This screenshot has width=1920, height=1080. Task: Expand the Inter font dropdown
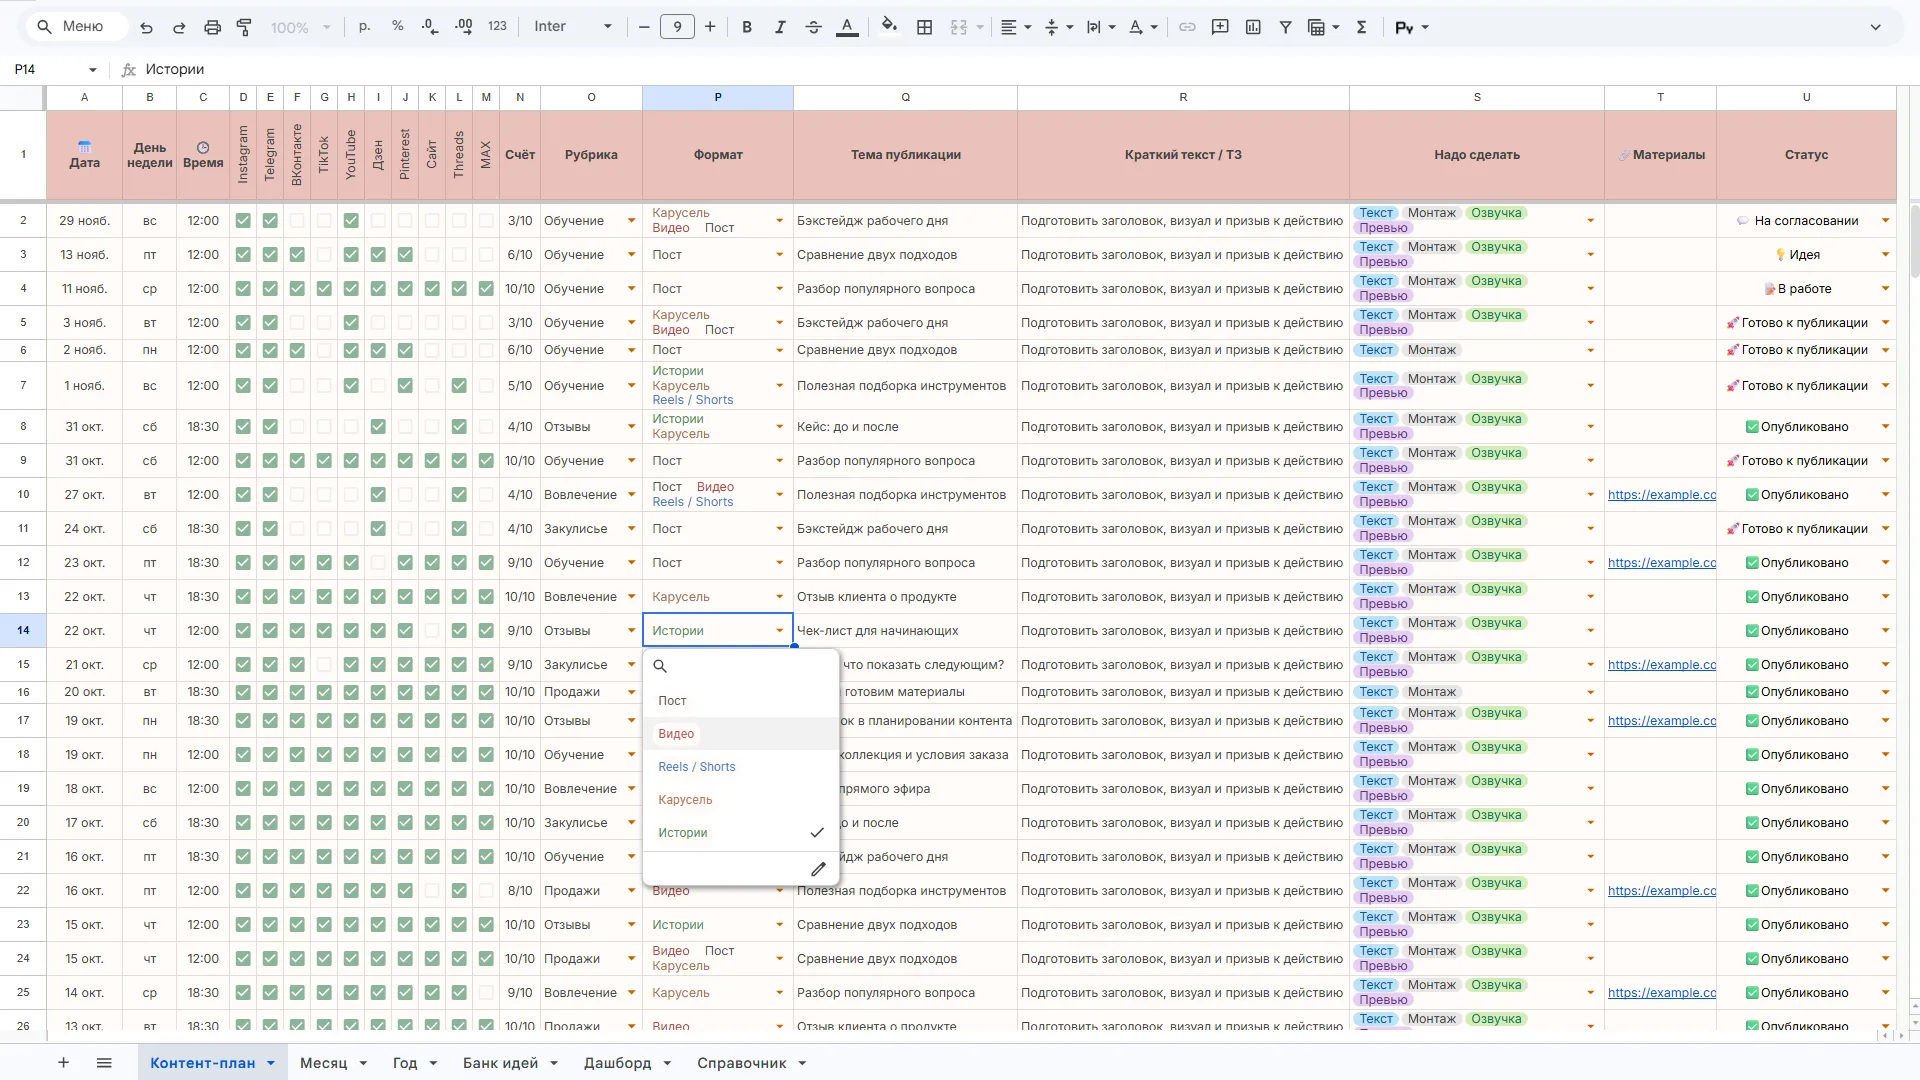coord(606,27)
